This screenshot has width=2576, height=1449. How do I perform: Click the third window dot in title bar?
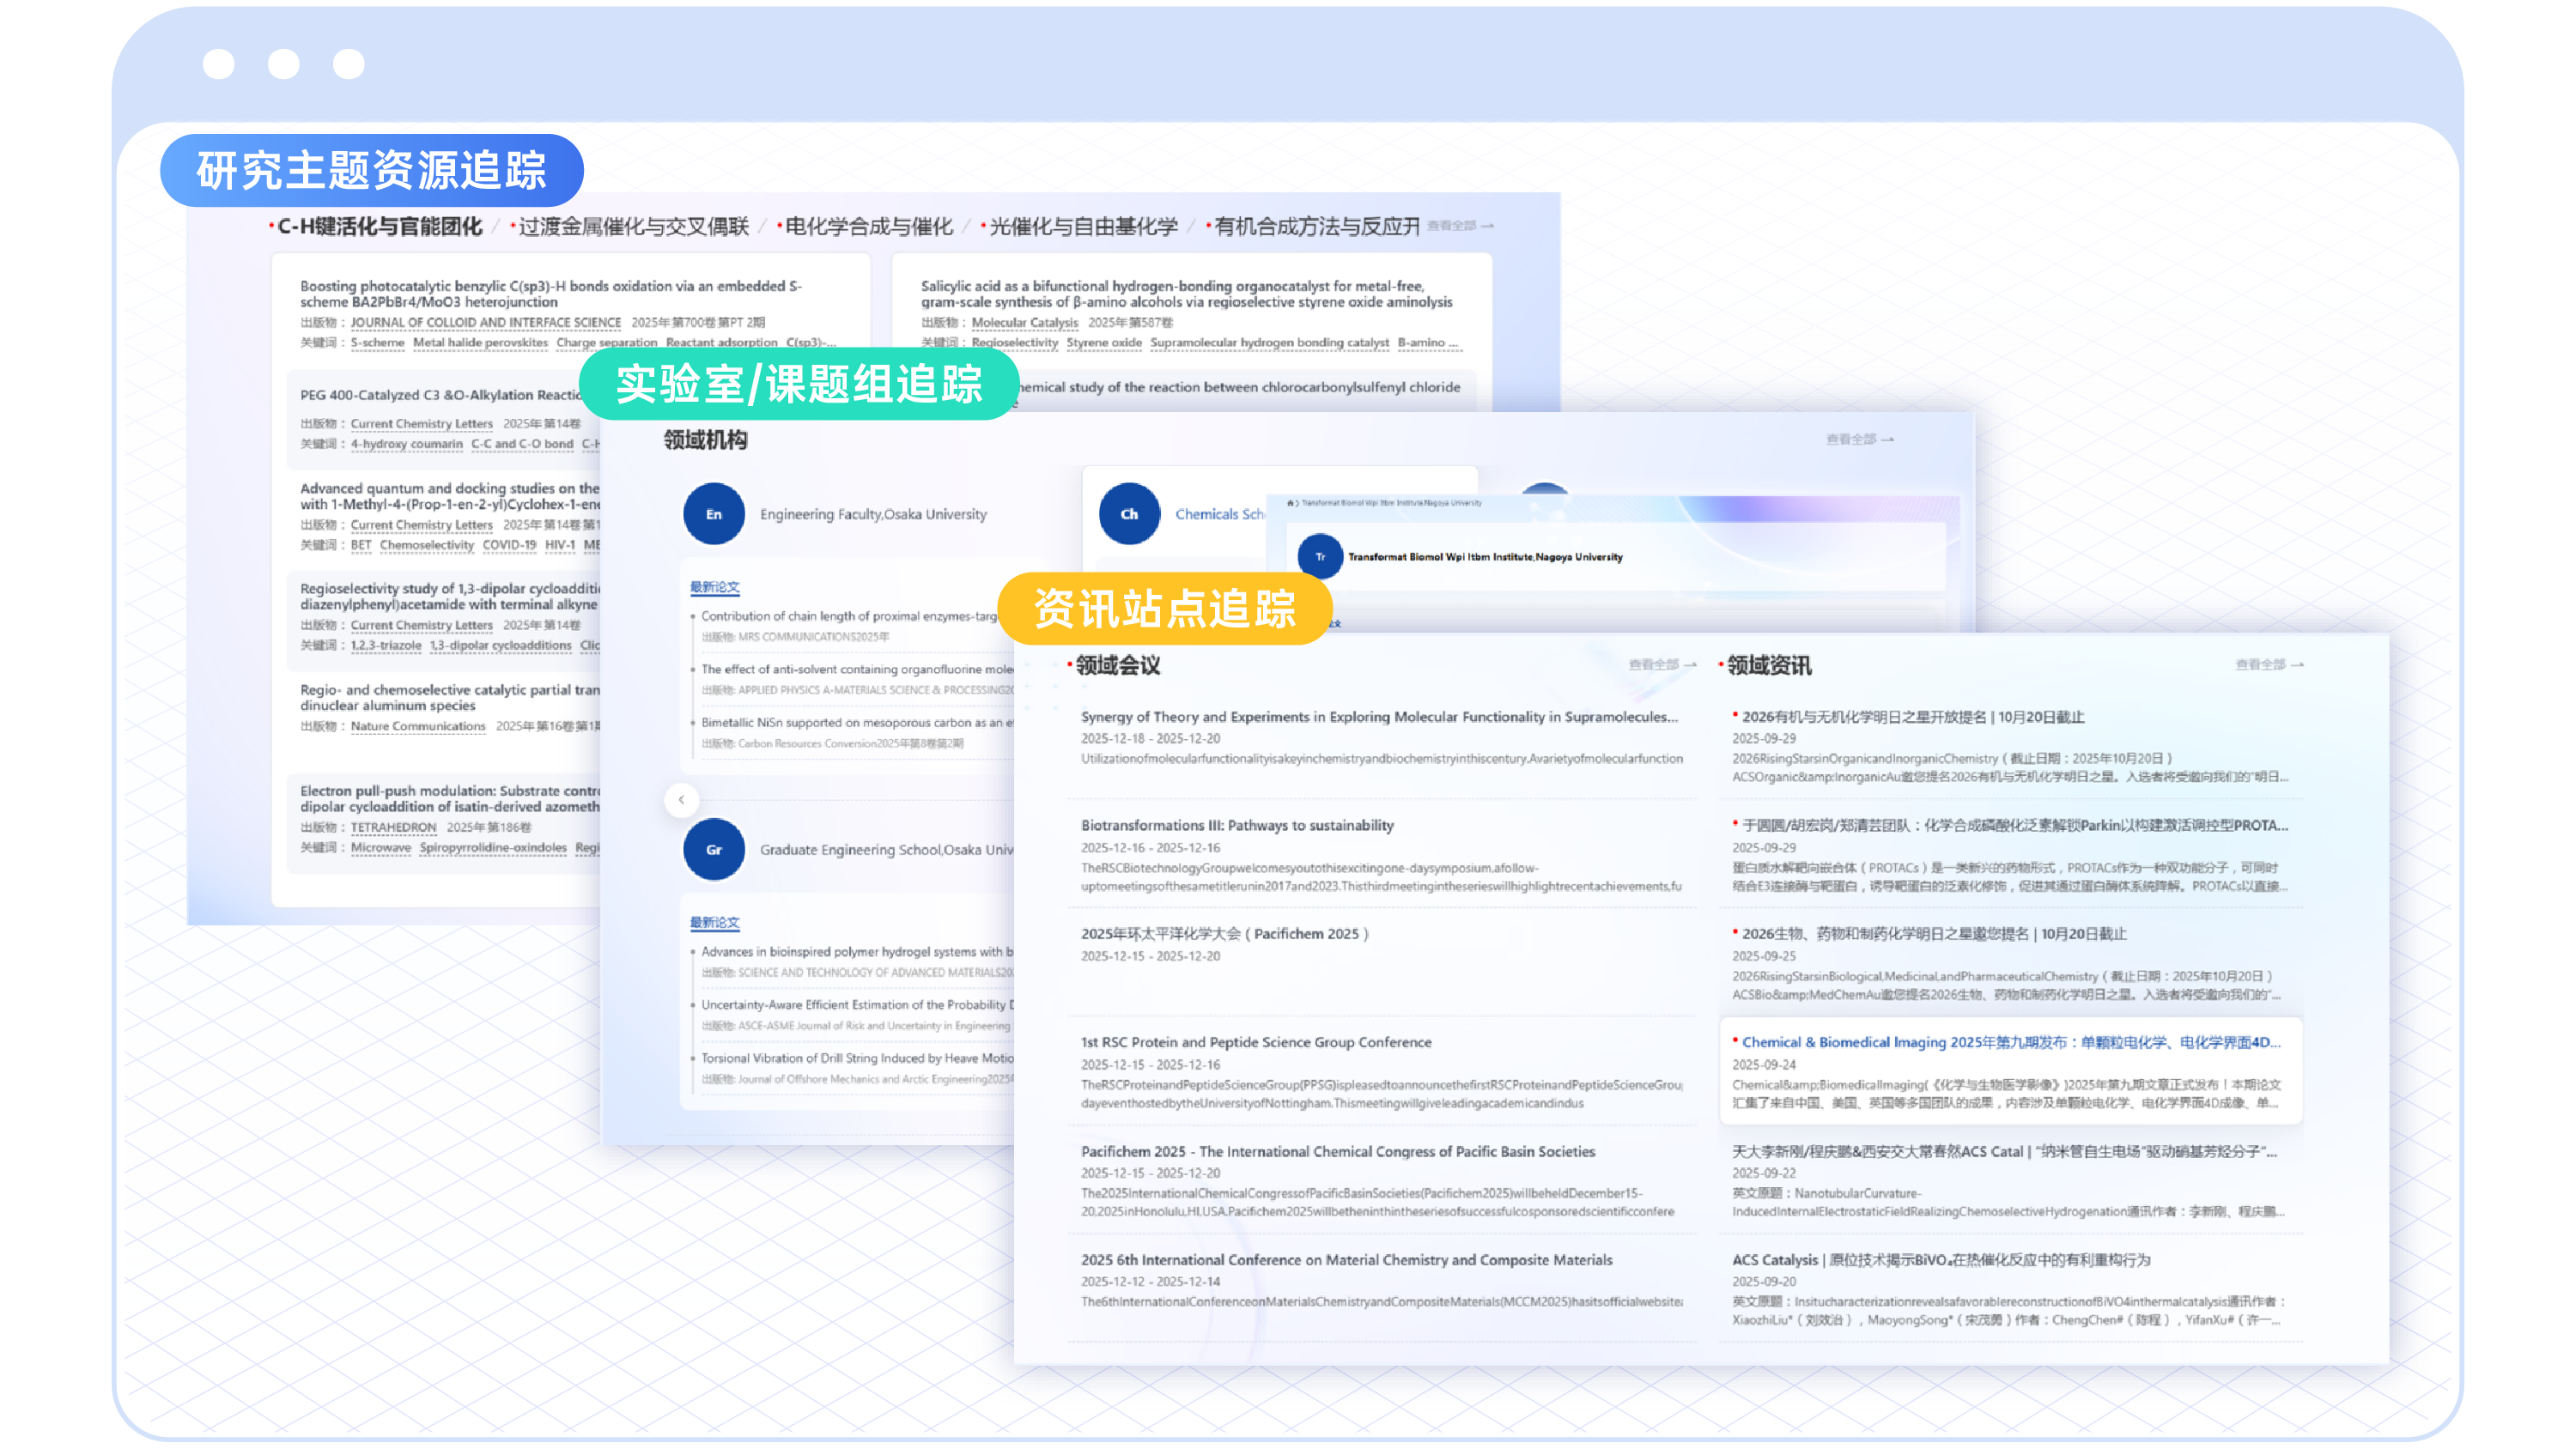pyautogui.click(x=348, y=64)
